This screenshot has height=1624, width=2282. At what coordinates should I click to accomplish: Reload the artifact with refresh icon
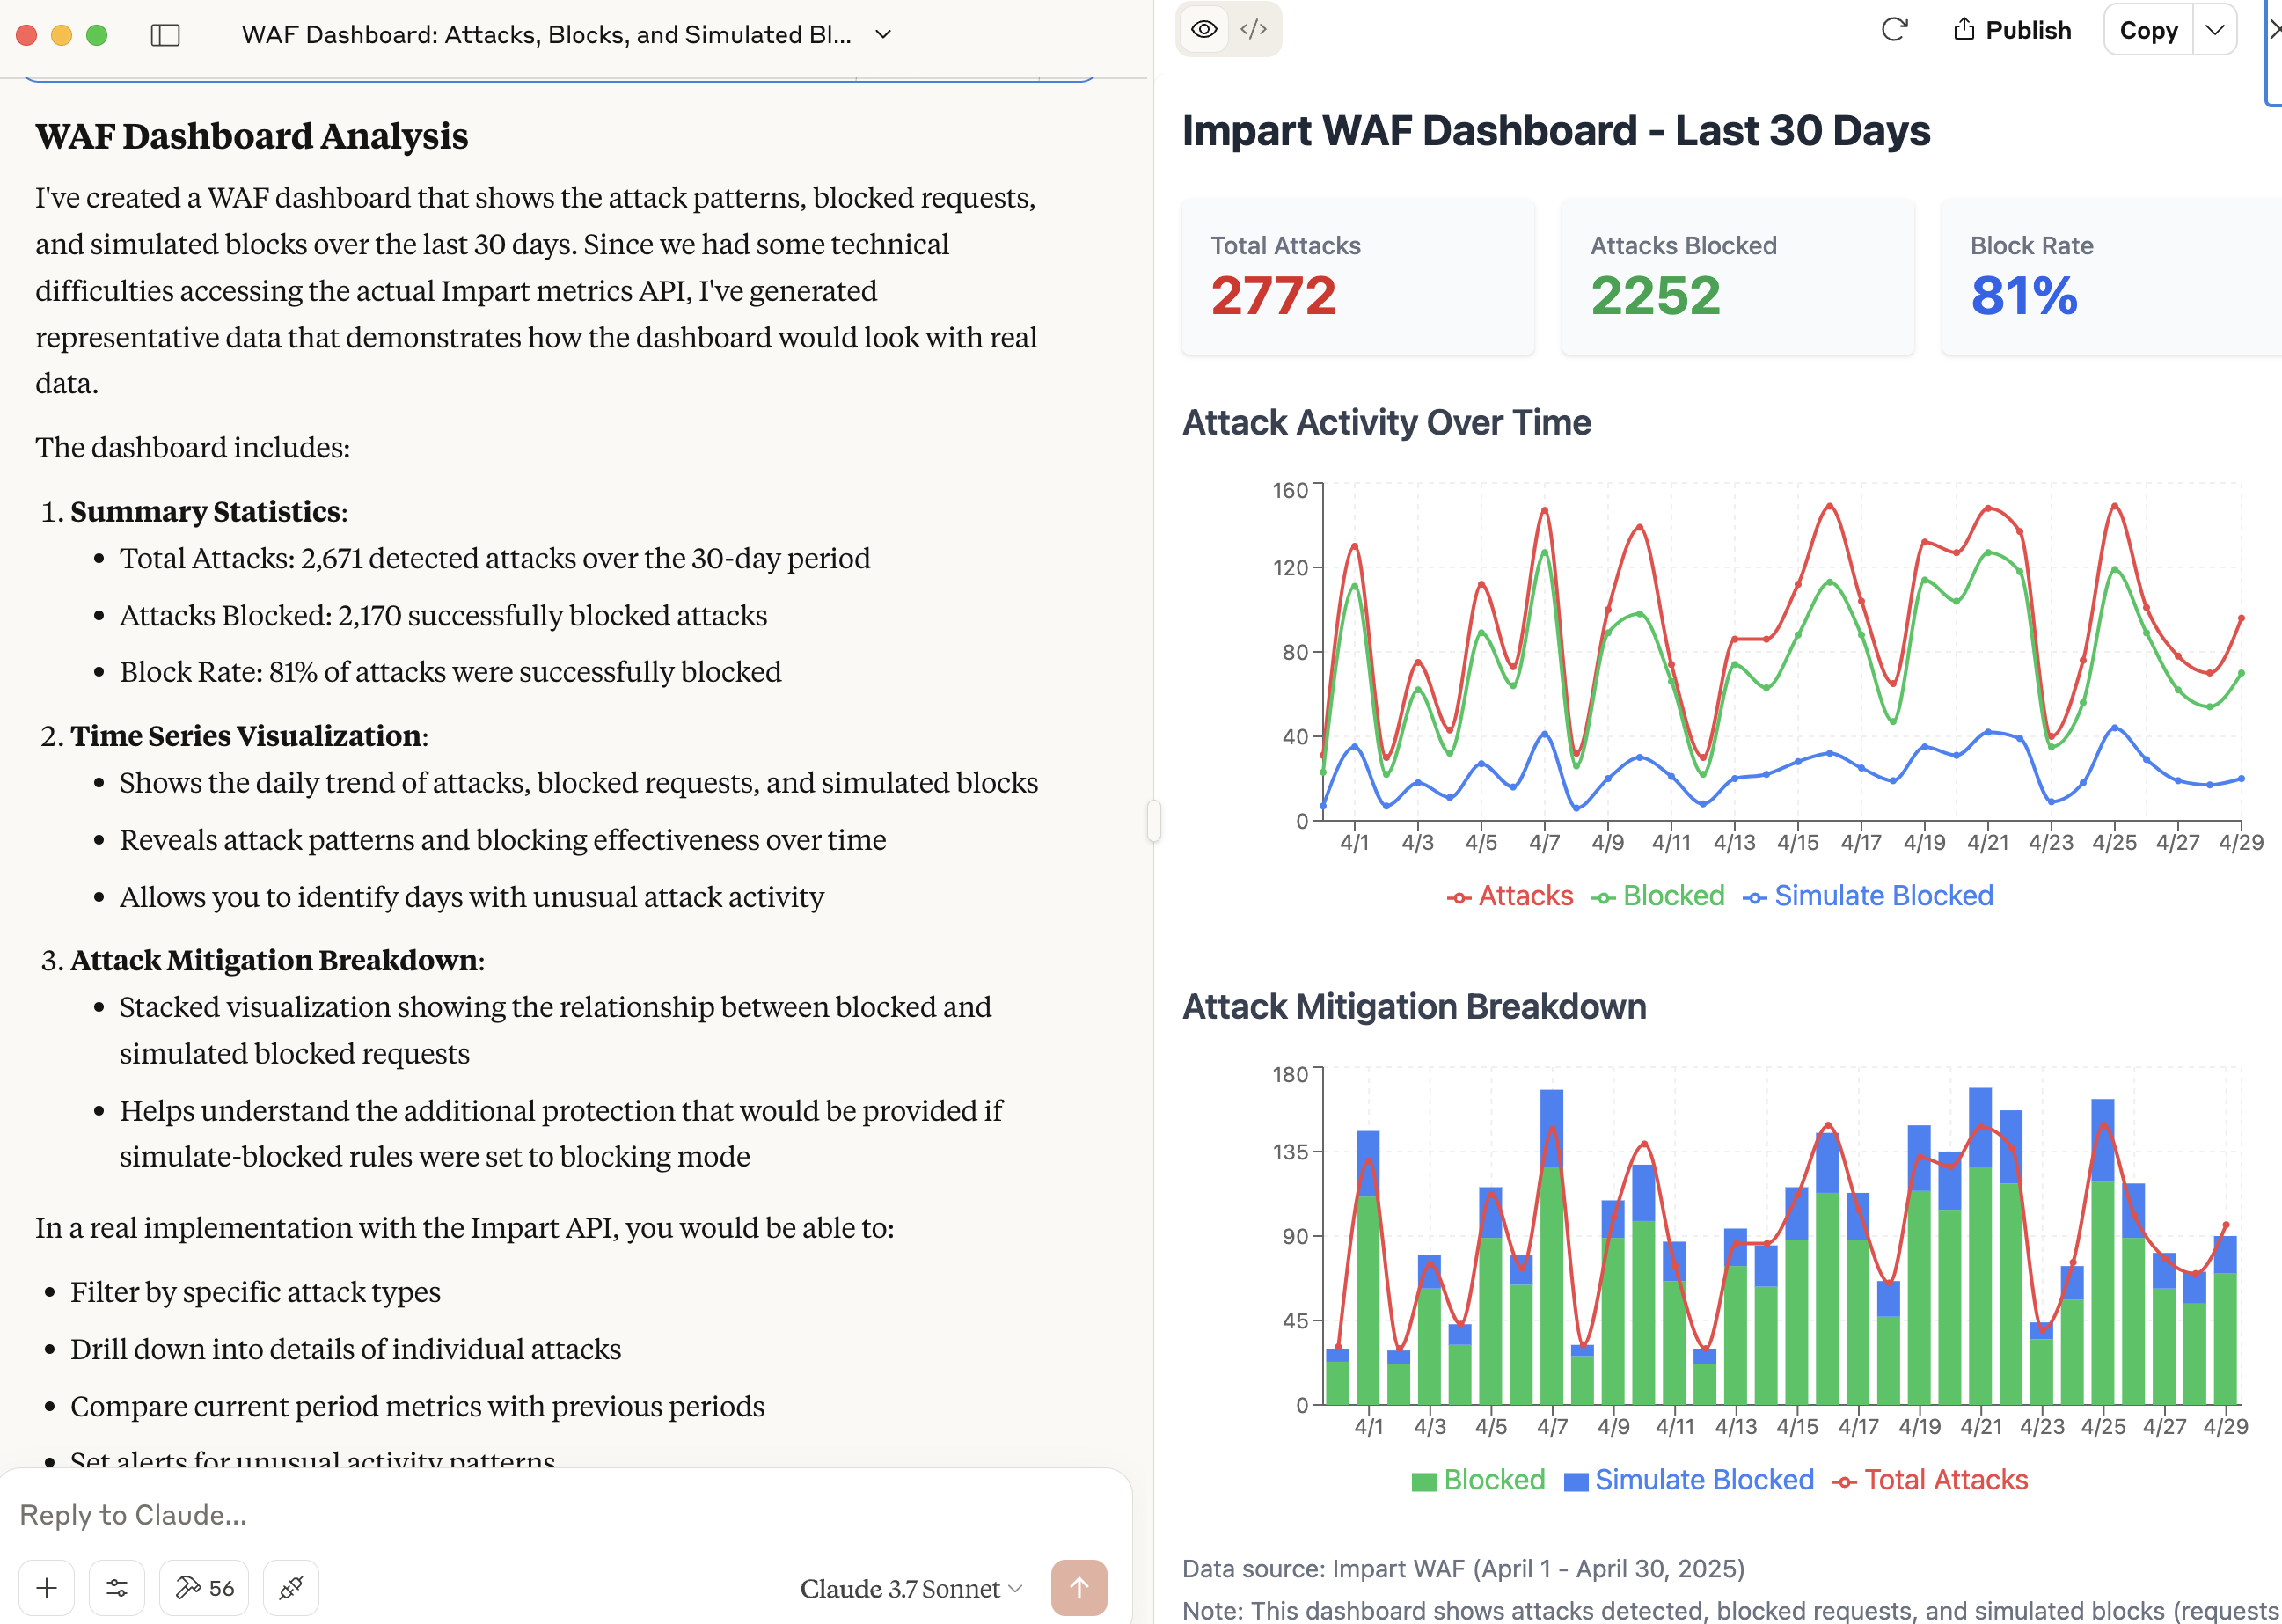click(x=1893, y=30)
